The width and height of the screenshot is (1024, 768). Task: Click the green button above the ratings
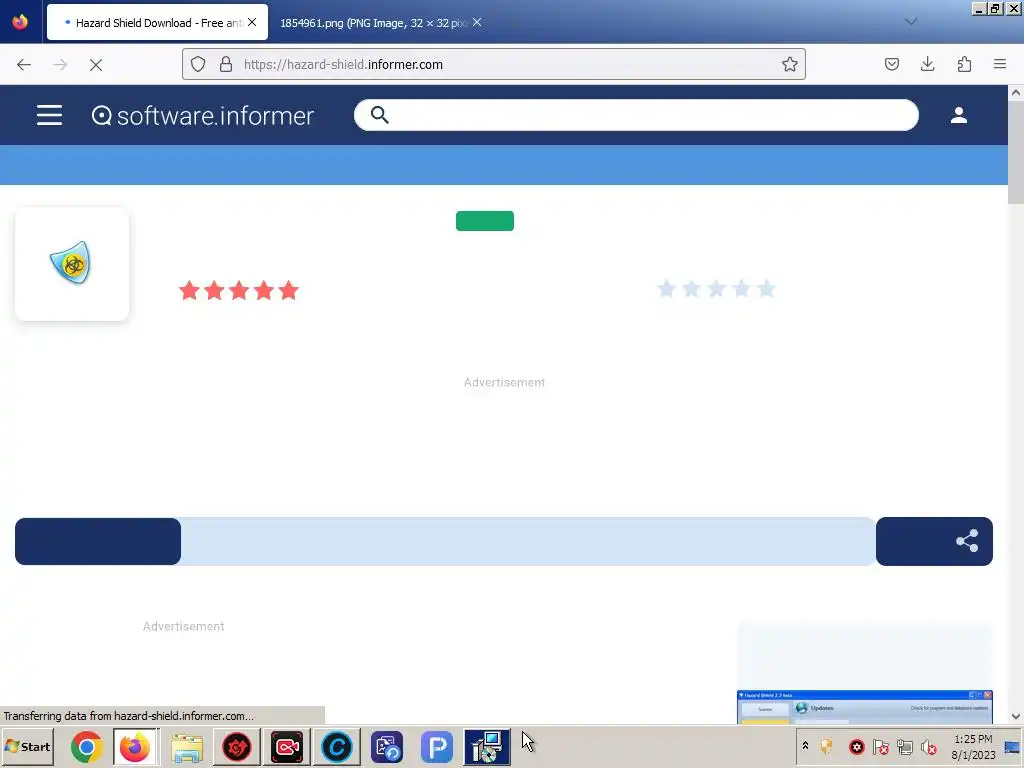pyautogui.click(x=485, y=221)
